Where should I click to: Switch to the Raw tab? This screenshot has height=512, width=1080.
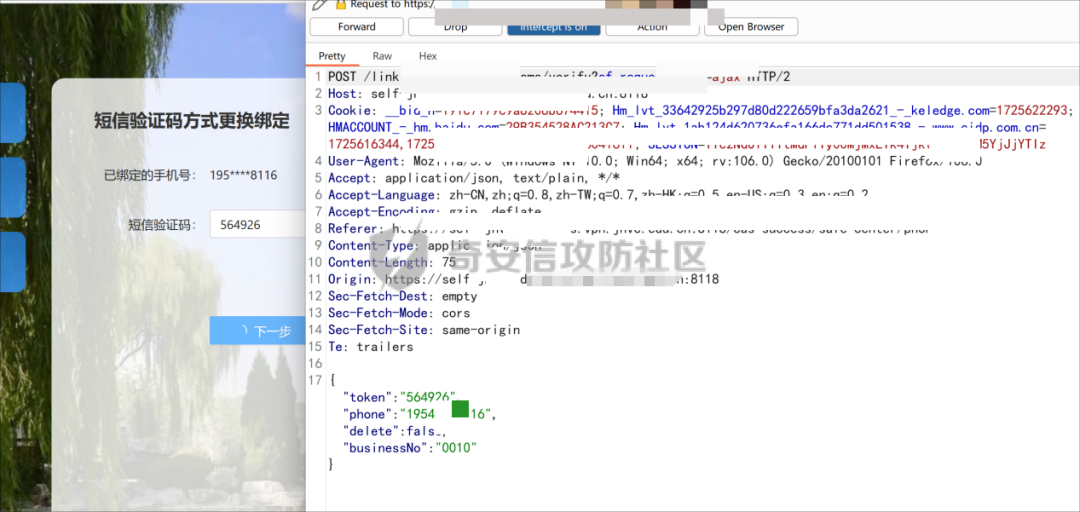point(382,56)
